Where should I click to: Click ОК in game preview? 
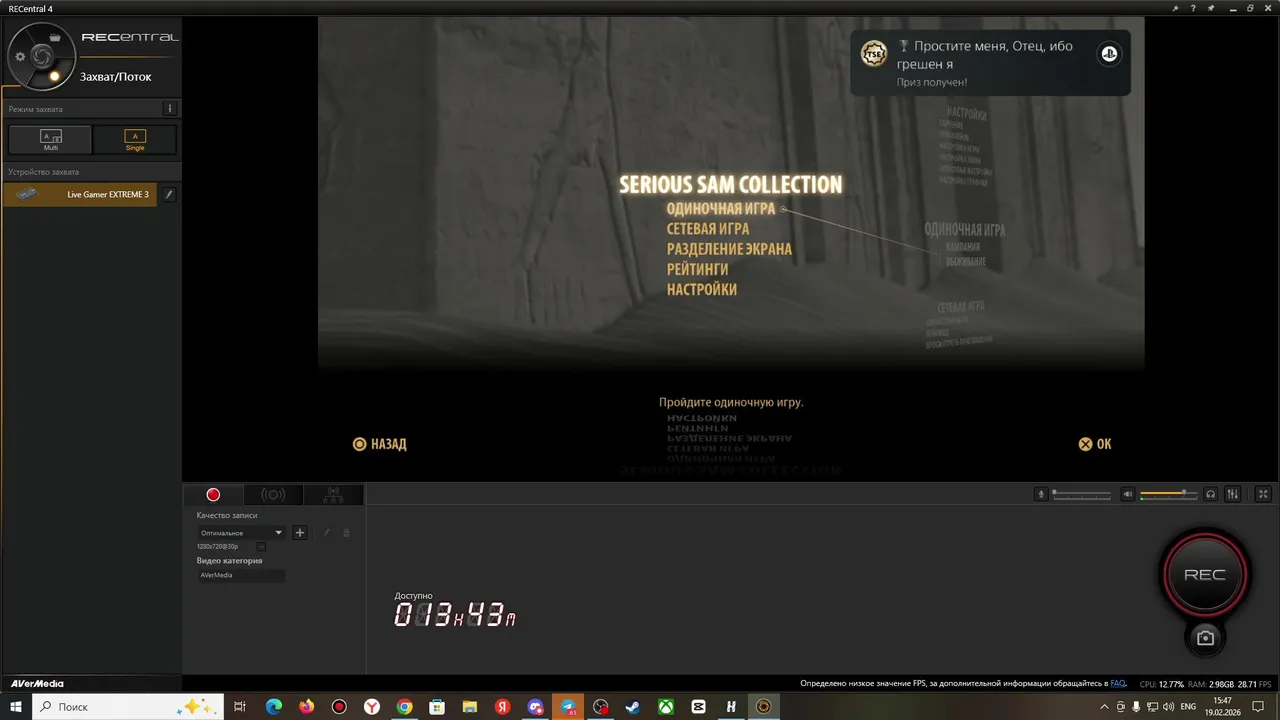tap(1095, 444)
